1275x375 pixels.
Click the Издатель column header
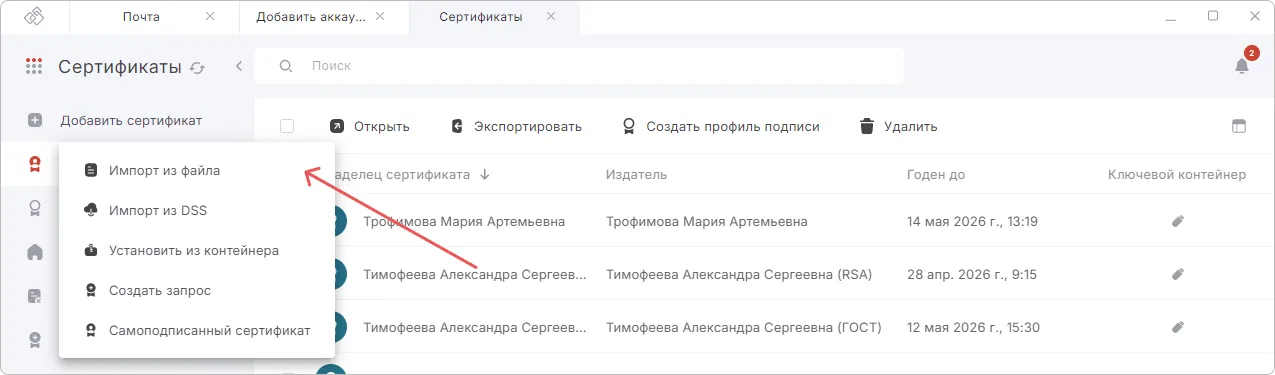pyautogui.click(x=636, y=175)
